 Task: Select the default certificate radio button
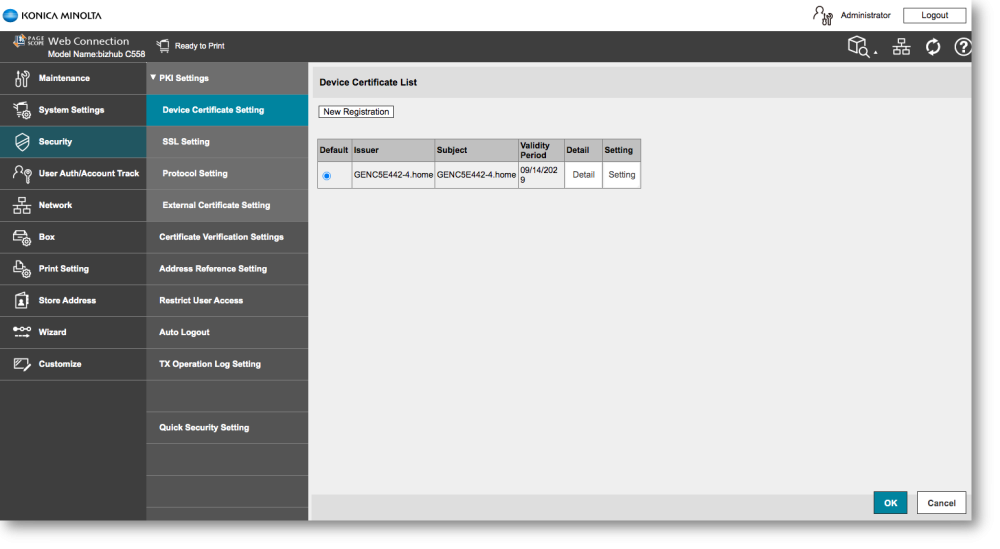[327, 176]
